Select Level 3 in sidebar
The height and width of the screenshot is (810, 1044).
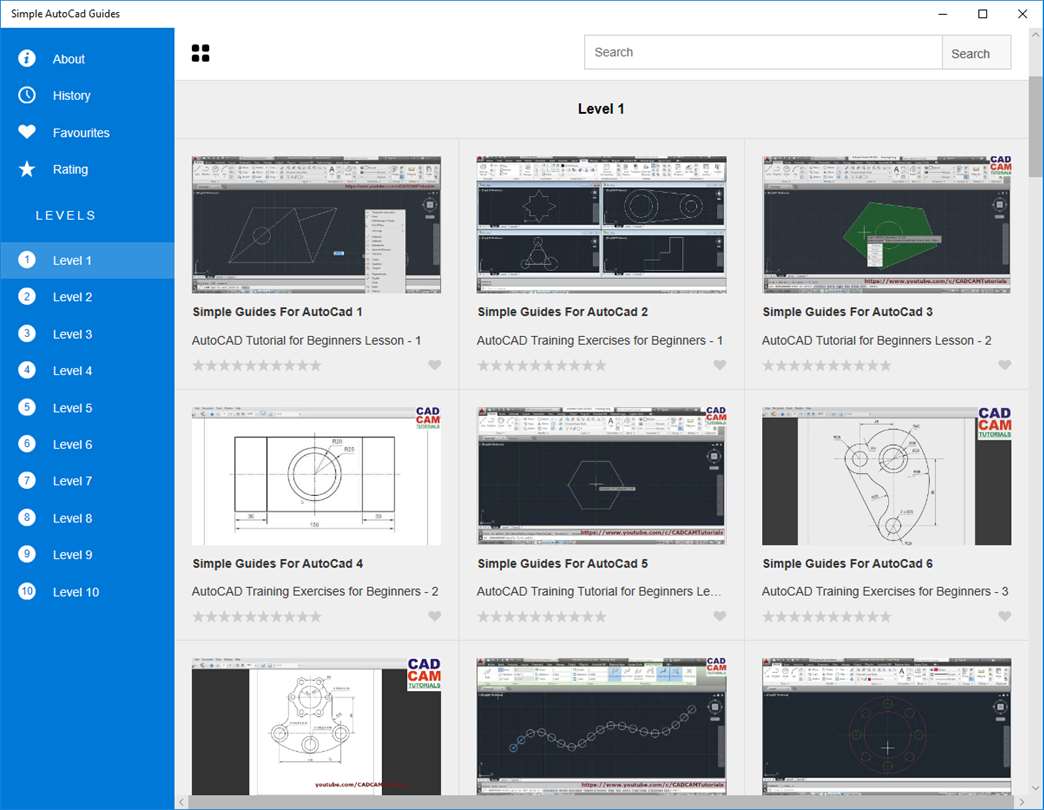(x=87, y=334)
